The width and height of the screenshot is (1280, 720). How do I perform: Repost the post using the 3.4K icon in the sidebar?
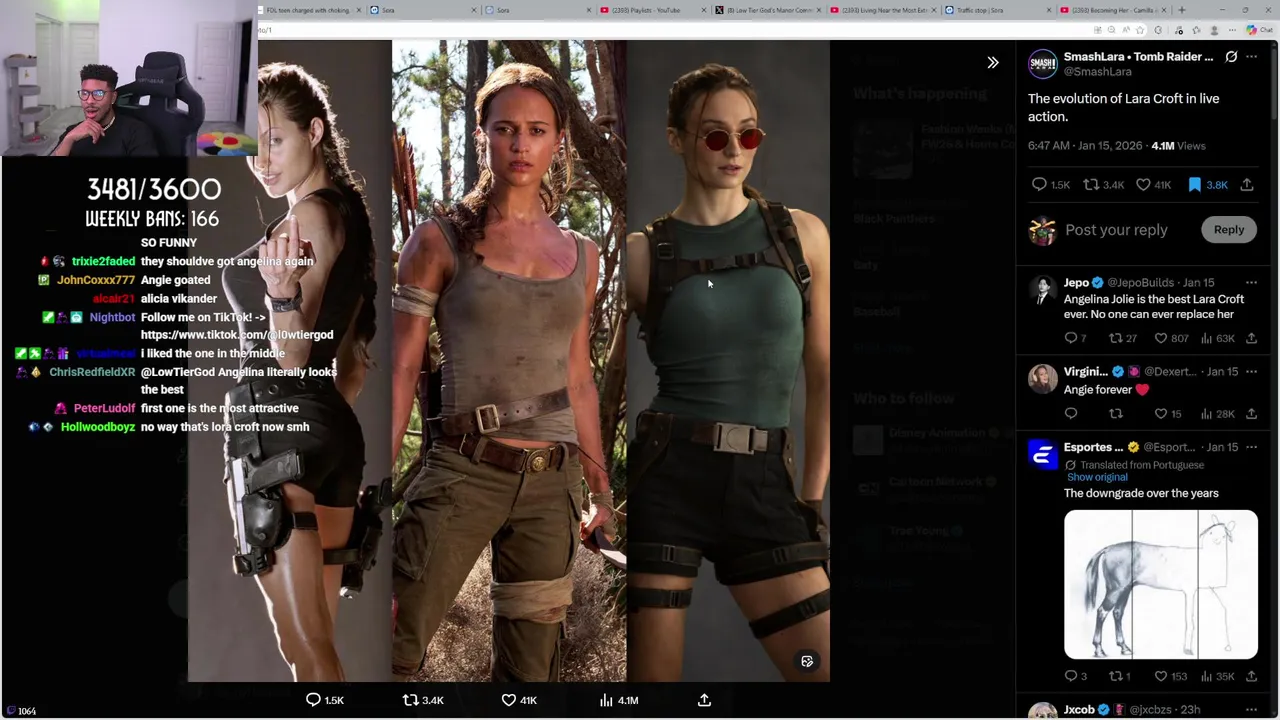point(1104,185)
